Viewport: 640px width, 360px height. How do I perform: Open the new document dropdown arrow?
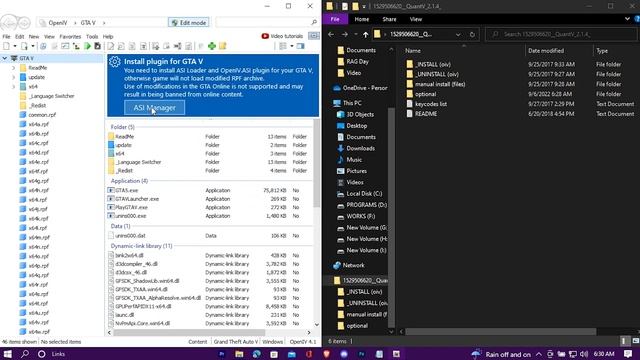click(x=15, y=46)
